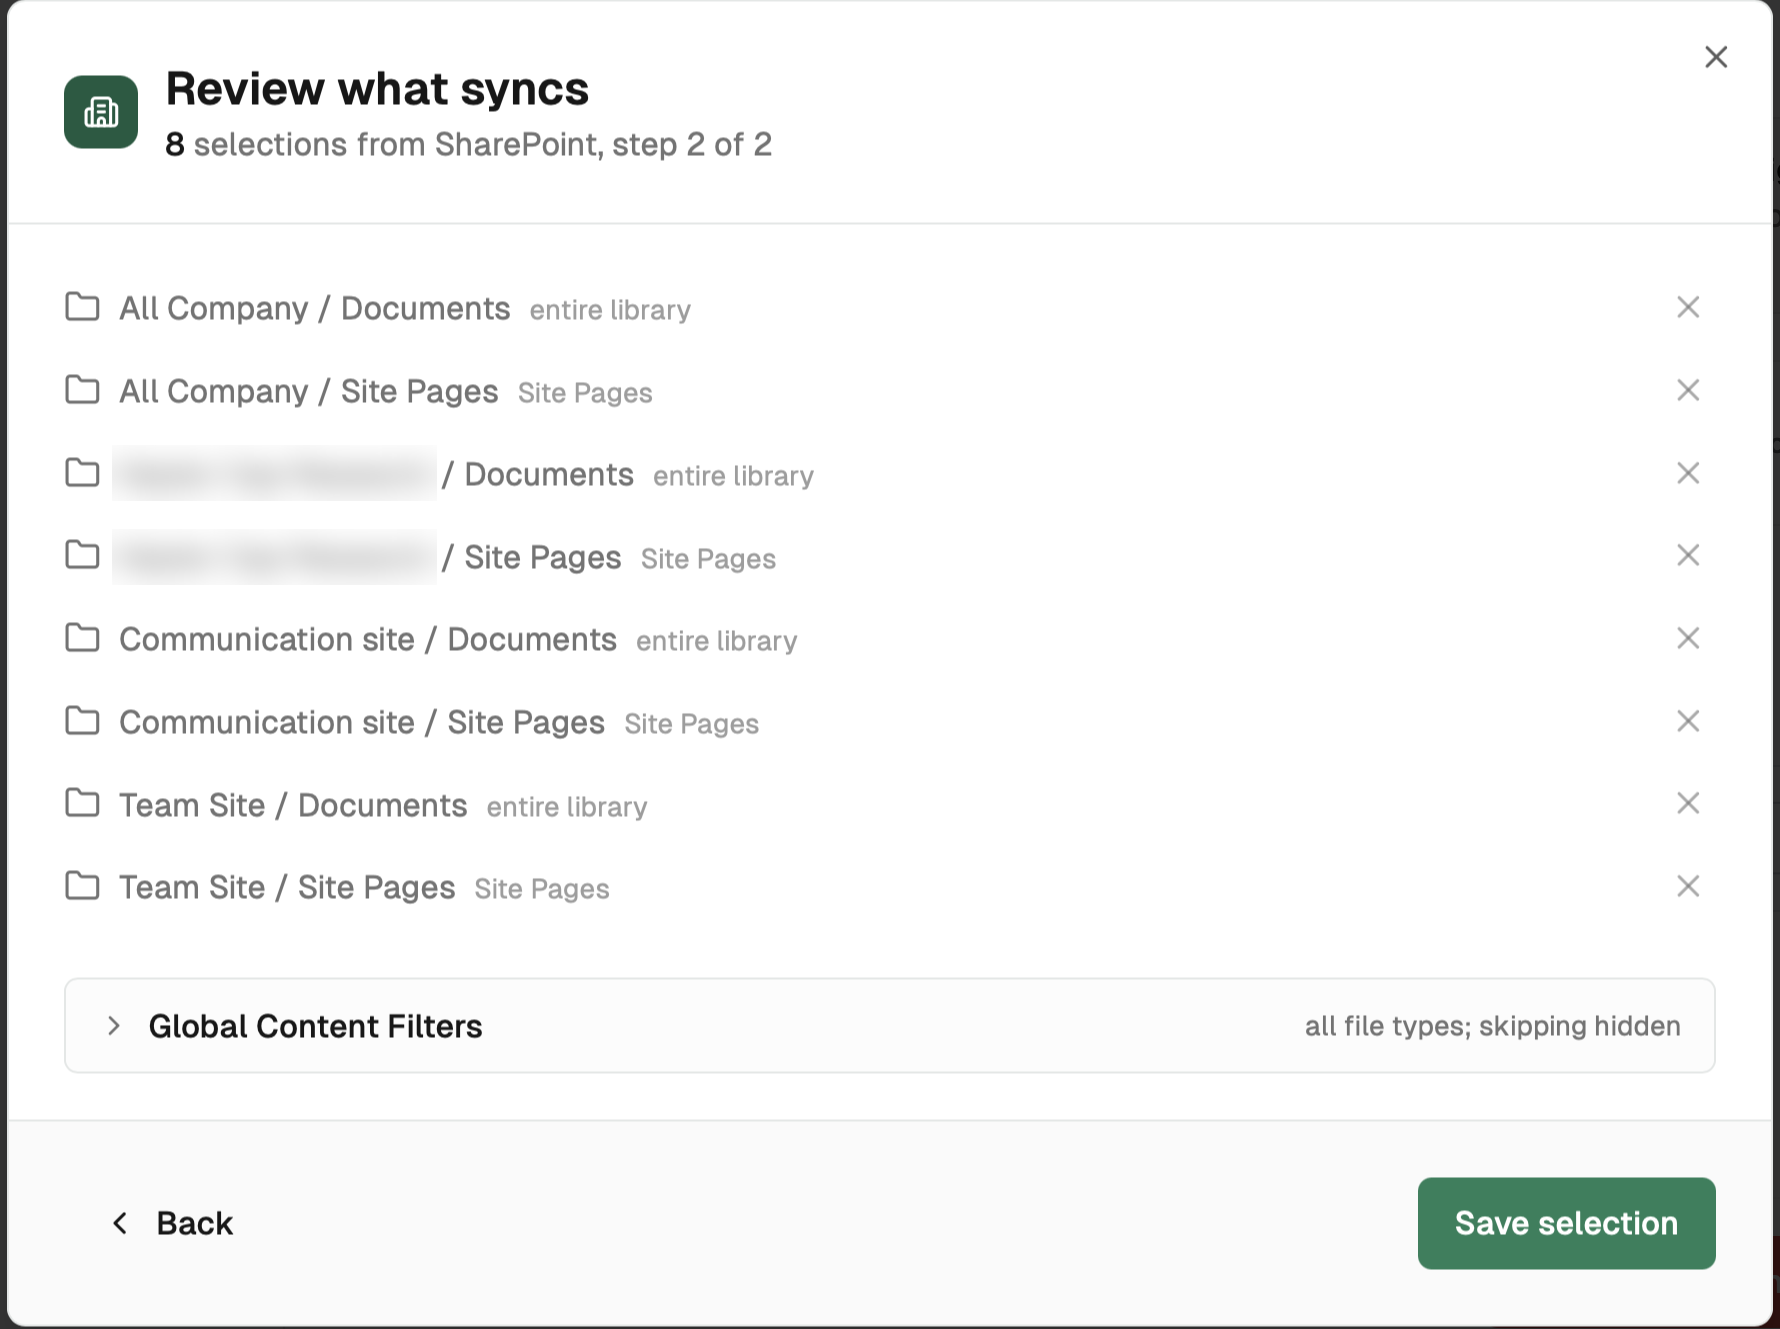Click folder icon for Team Site / Documents
1780x1329 pixels.
pos(82,802)
